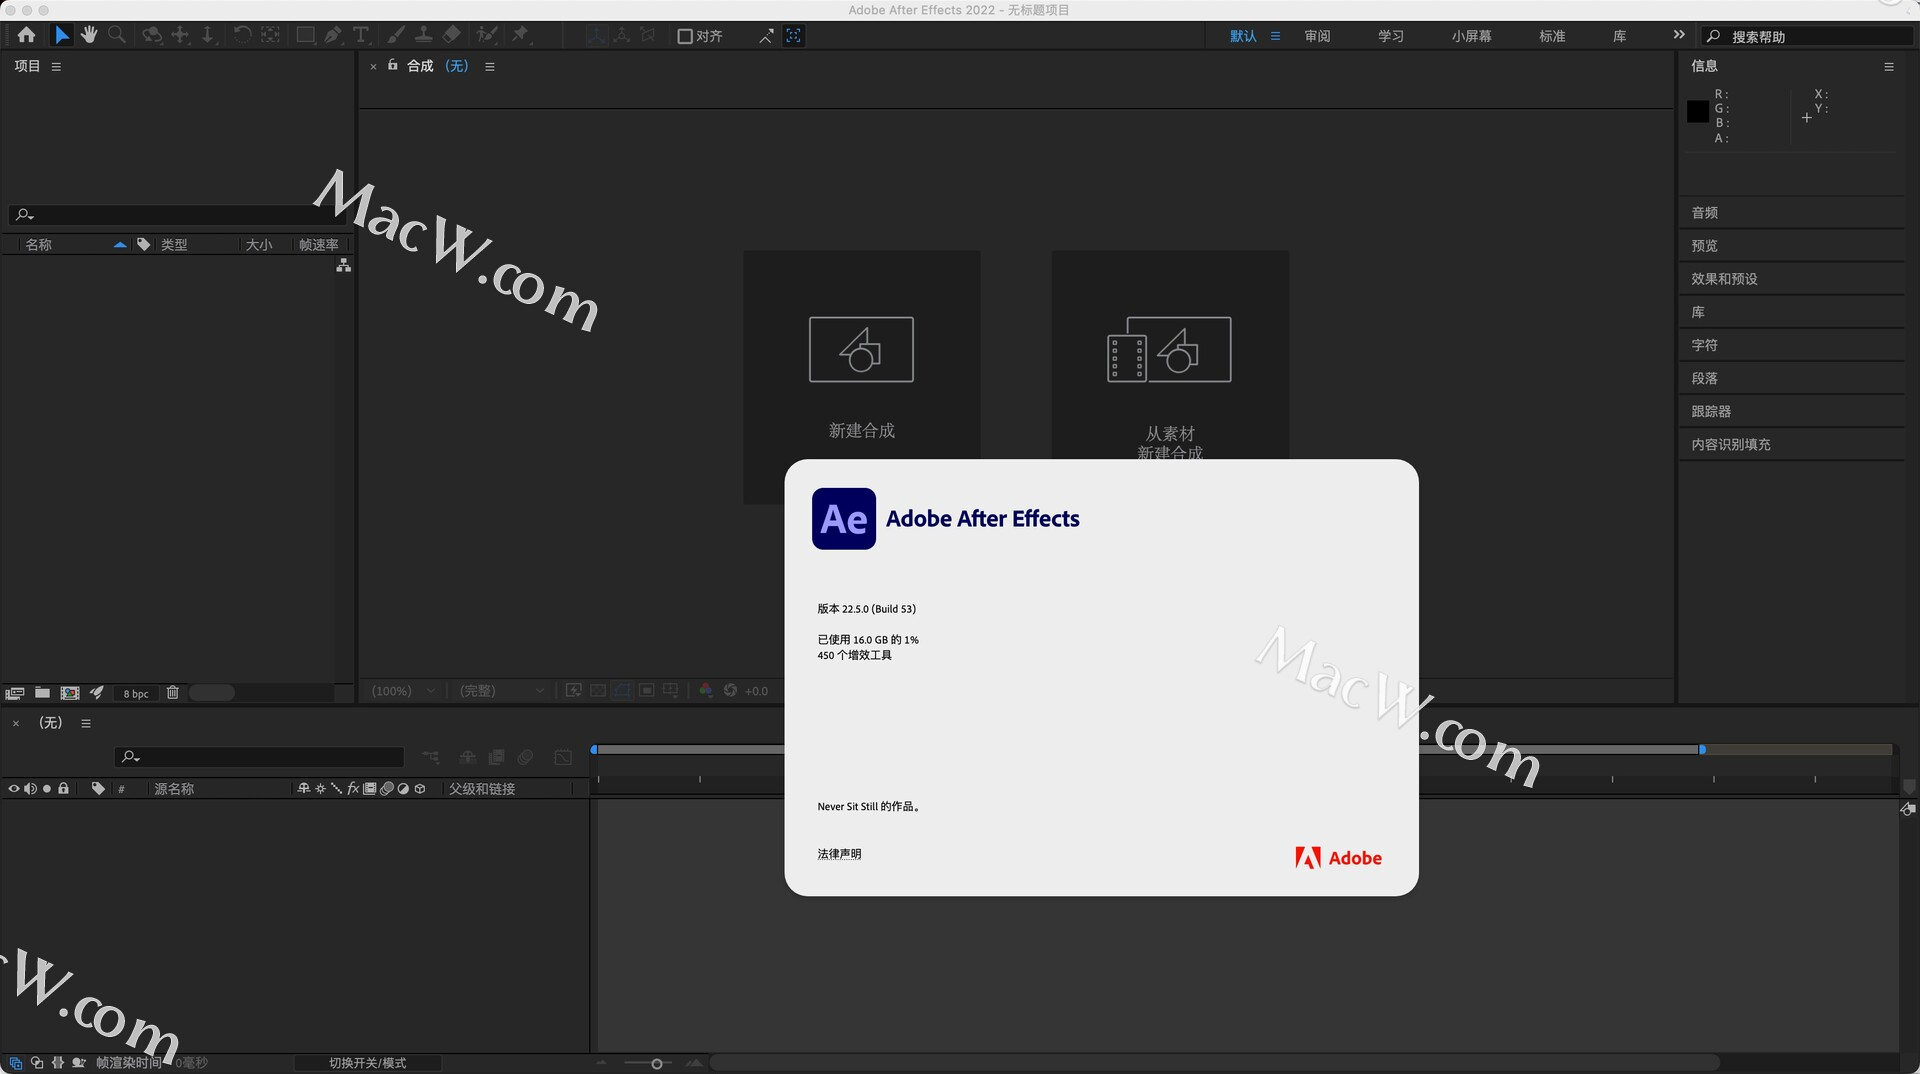
Task: Click the interpret footage icon in Project panel
Action: [x=15, y=693]
